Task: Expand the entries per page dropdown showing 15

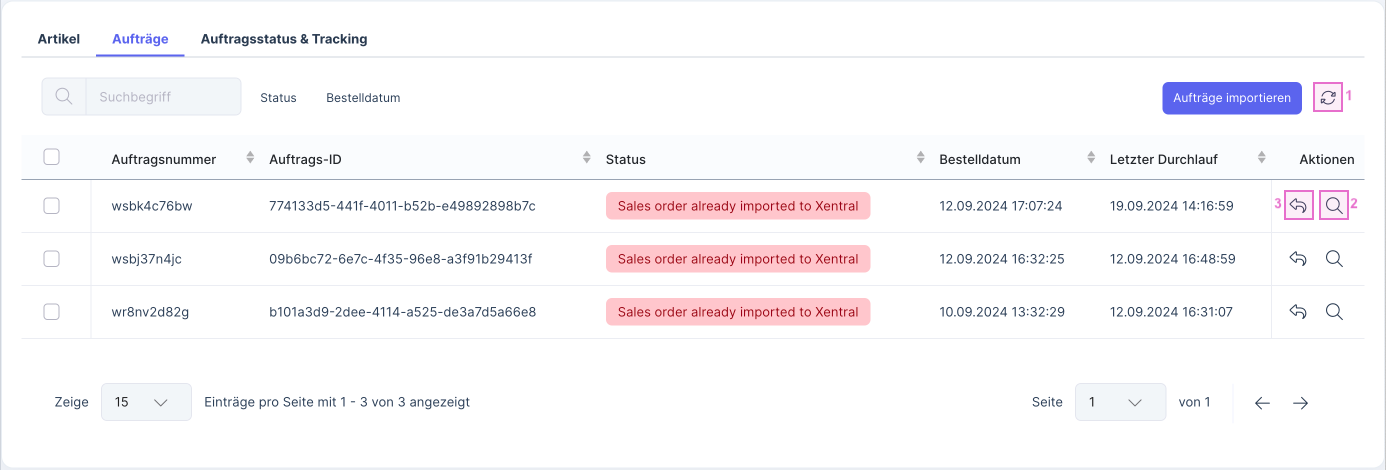Action: click(146, 402)
